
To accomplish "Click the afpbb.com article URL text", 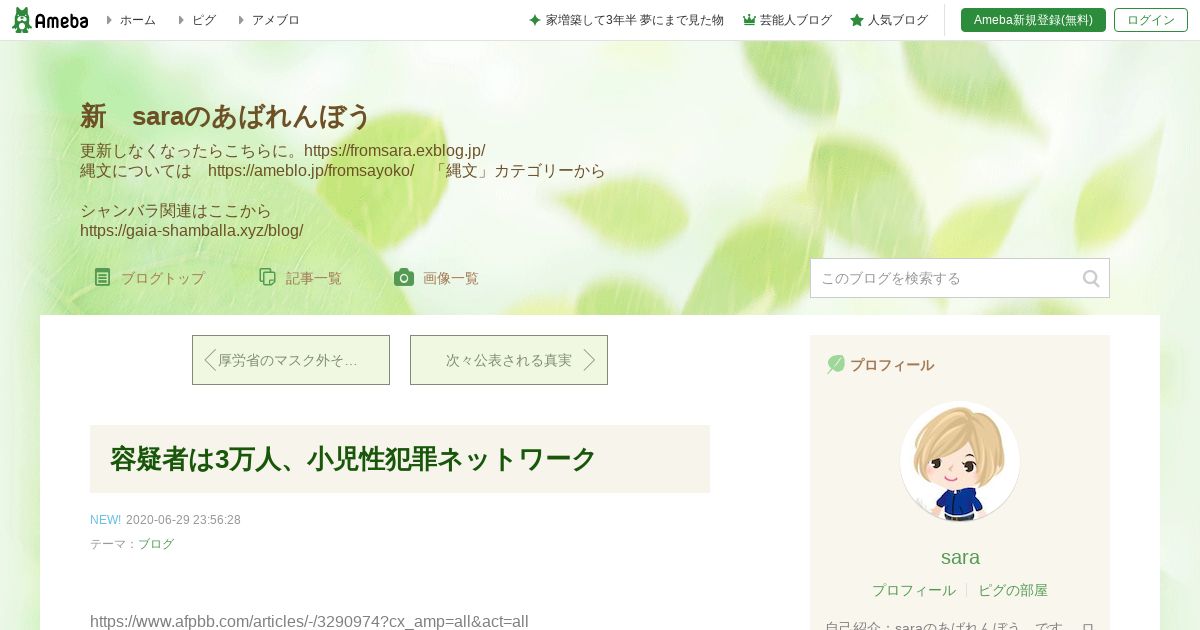I will 309,621.
